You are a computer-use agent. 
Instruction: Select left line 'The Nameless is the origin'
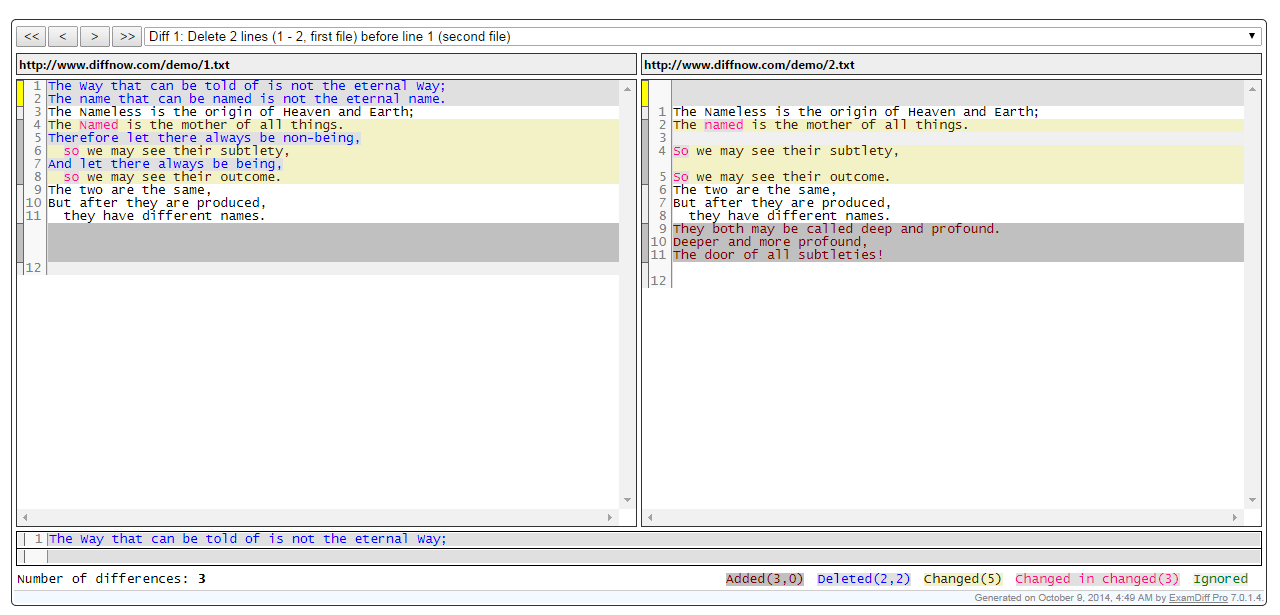tap(231, 112)
